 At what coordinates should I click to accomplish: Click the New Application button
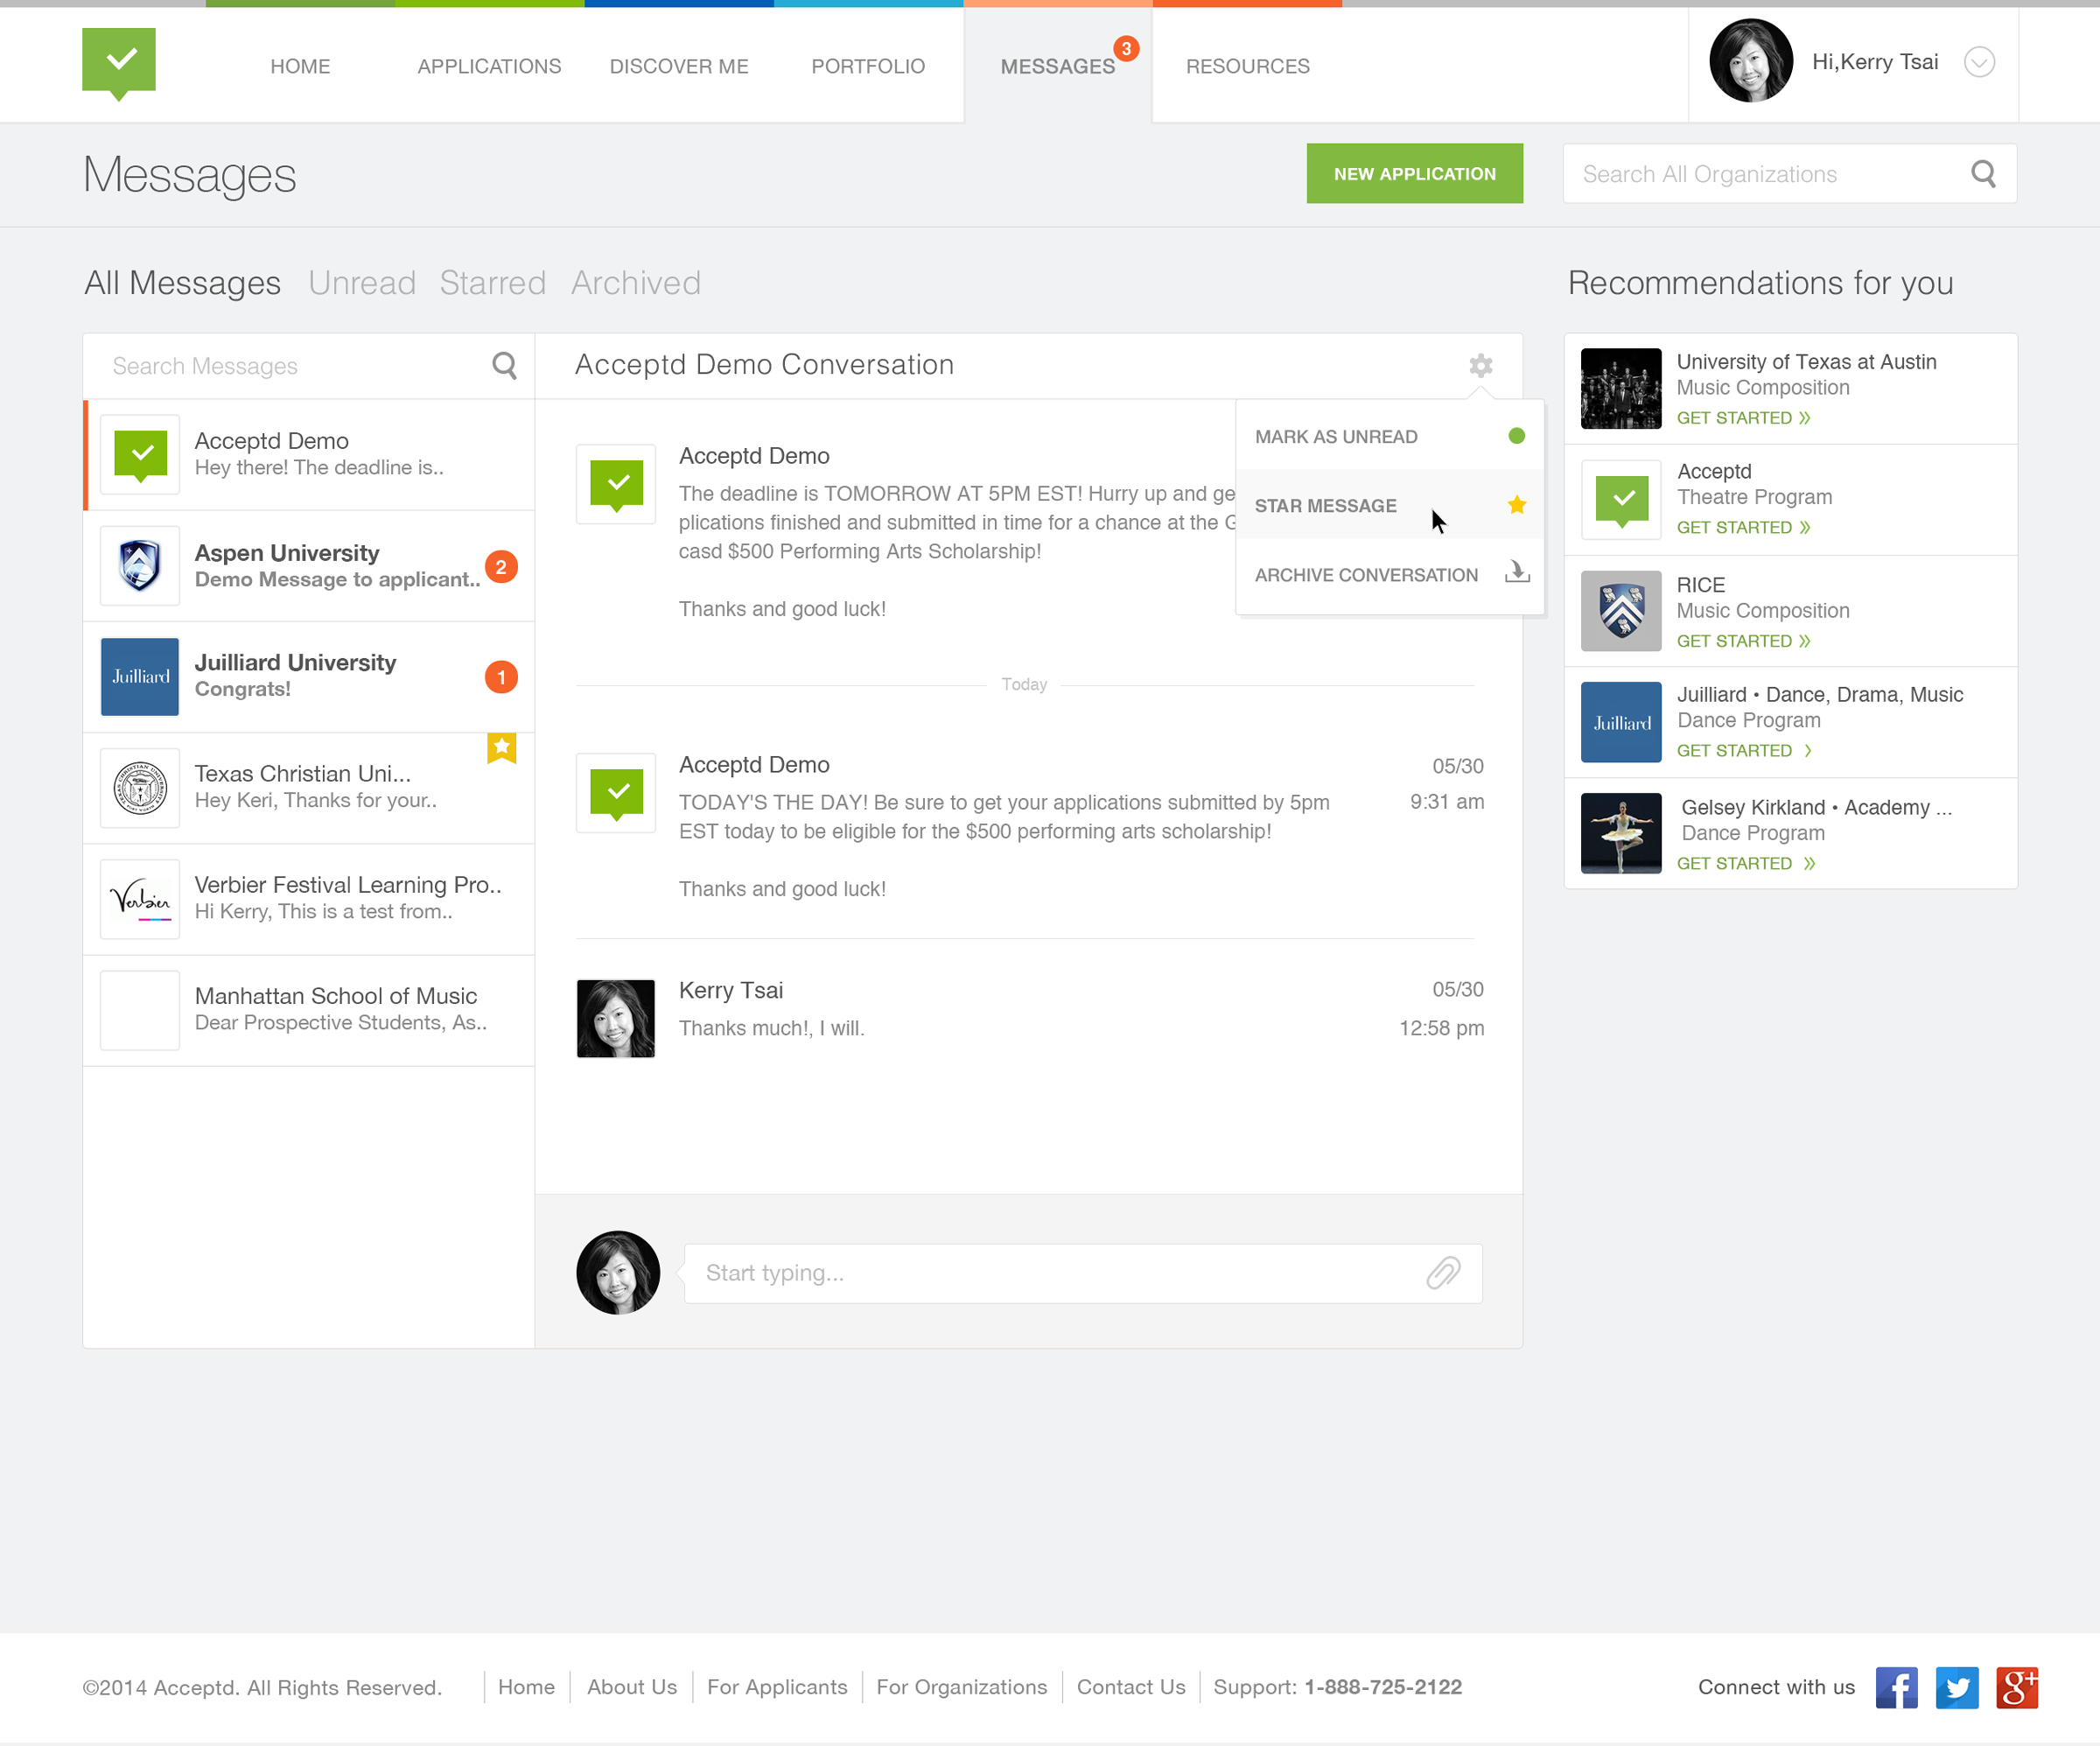coord(1414,174)
